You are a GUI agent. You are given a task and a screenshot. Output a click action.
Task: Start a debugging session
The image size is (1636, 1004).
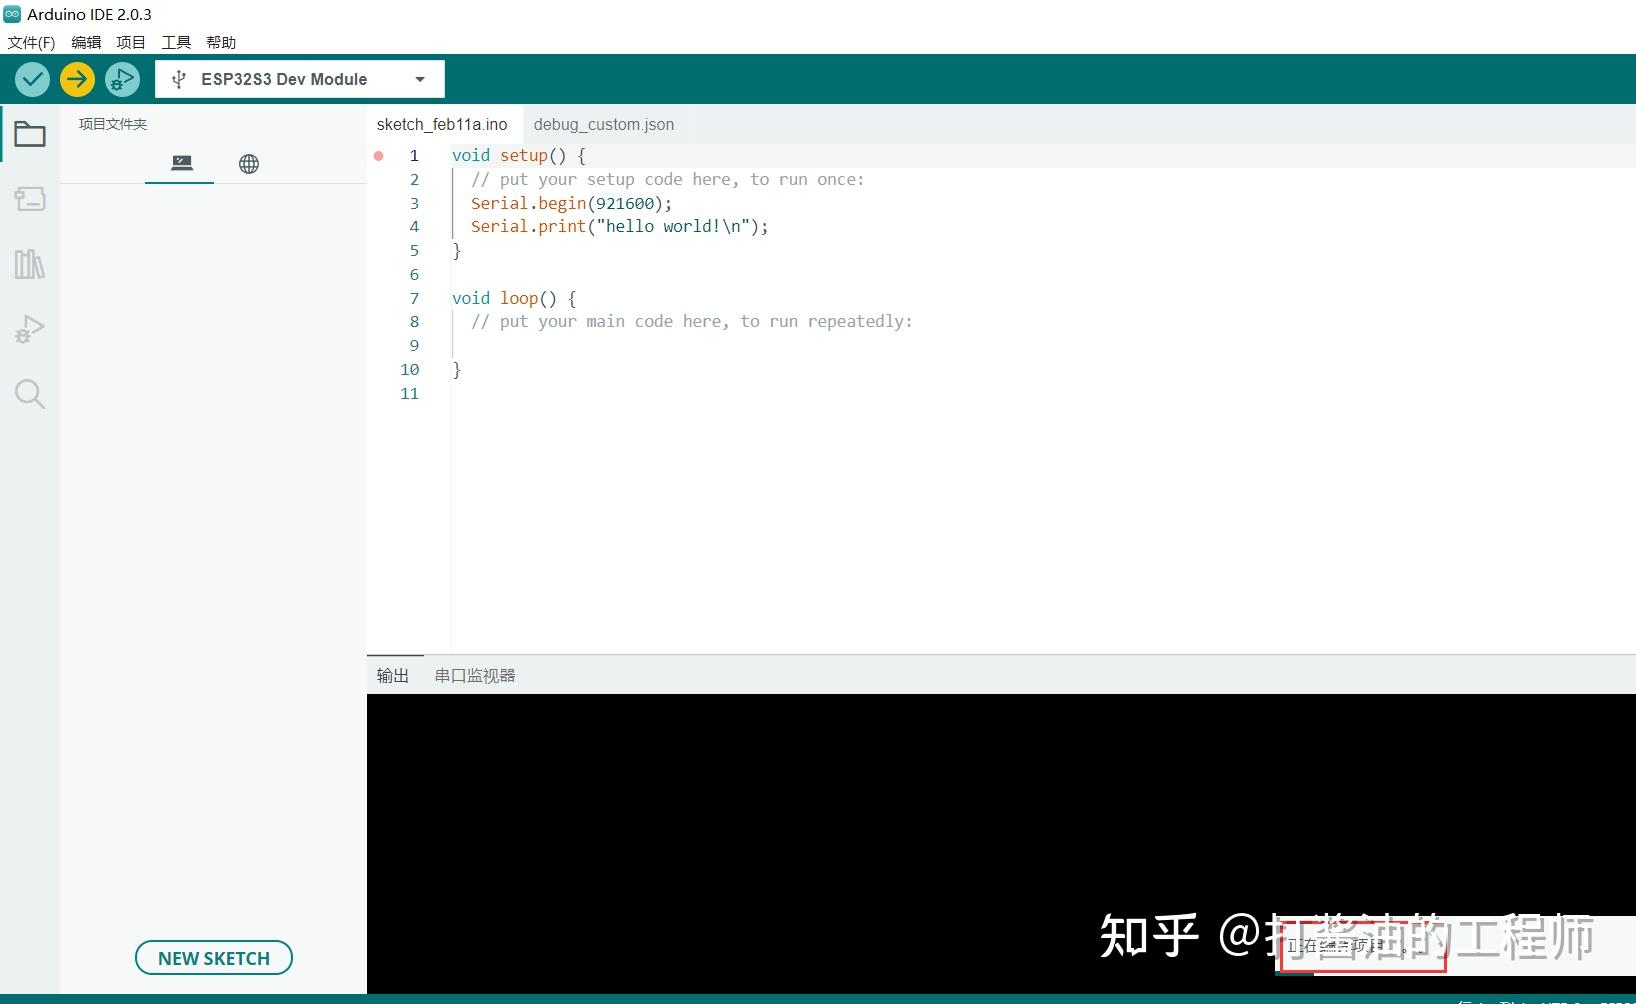(x=122, y=79)
